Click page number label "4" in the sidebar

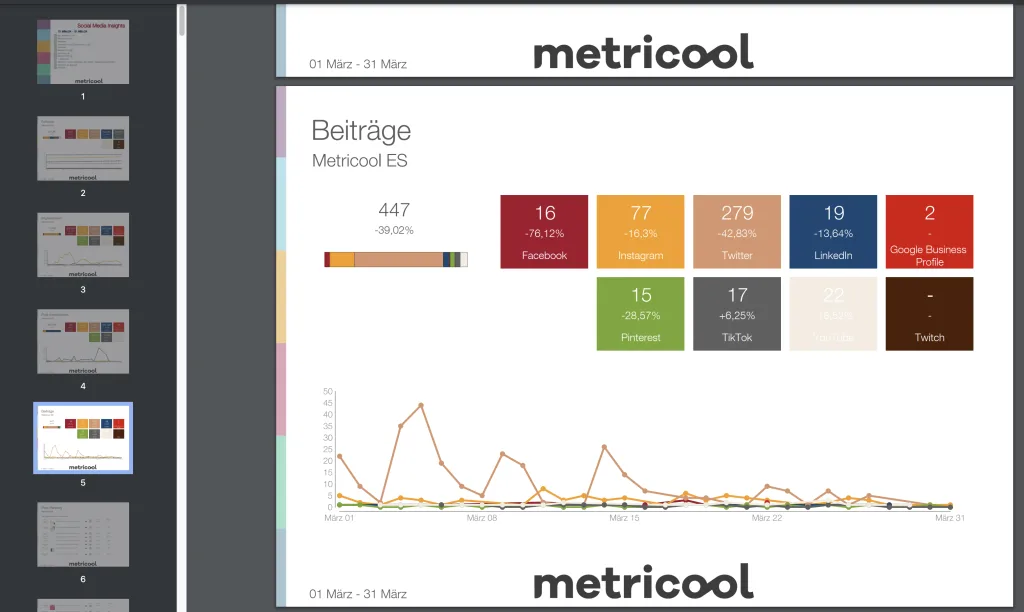click(x=83, y=386)
